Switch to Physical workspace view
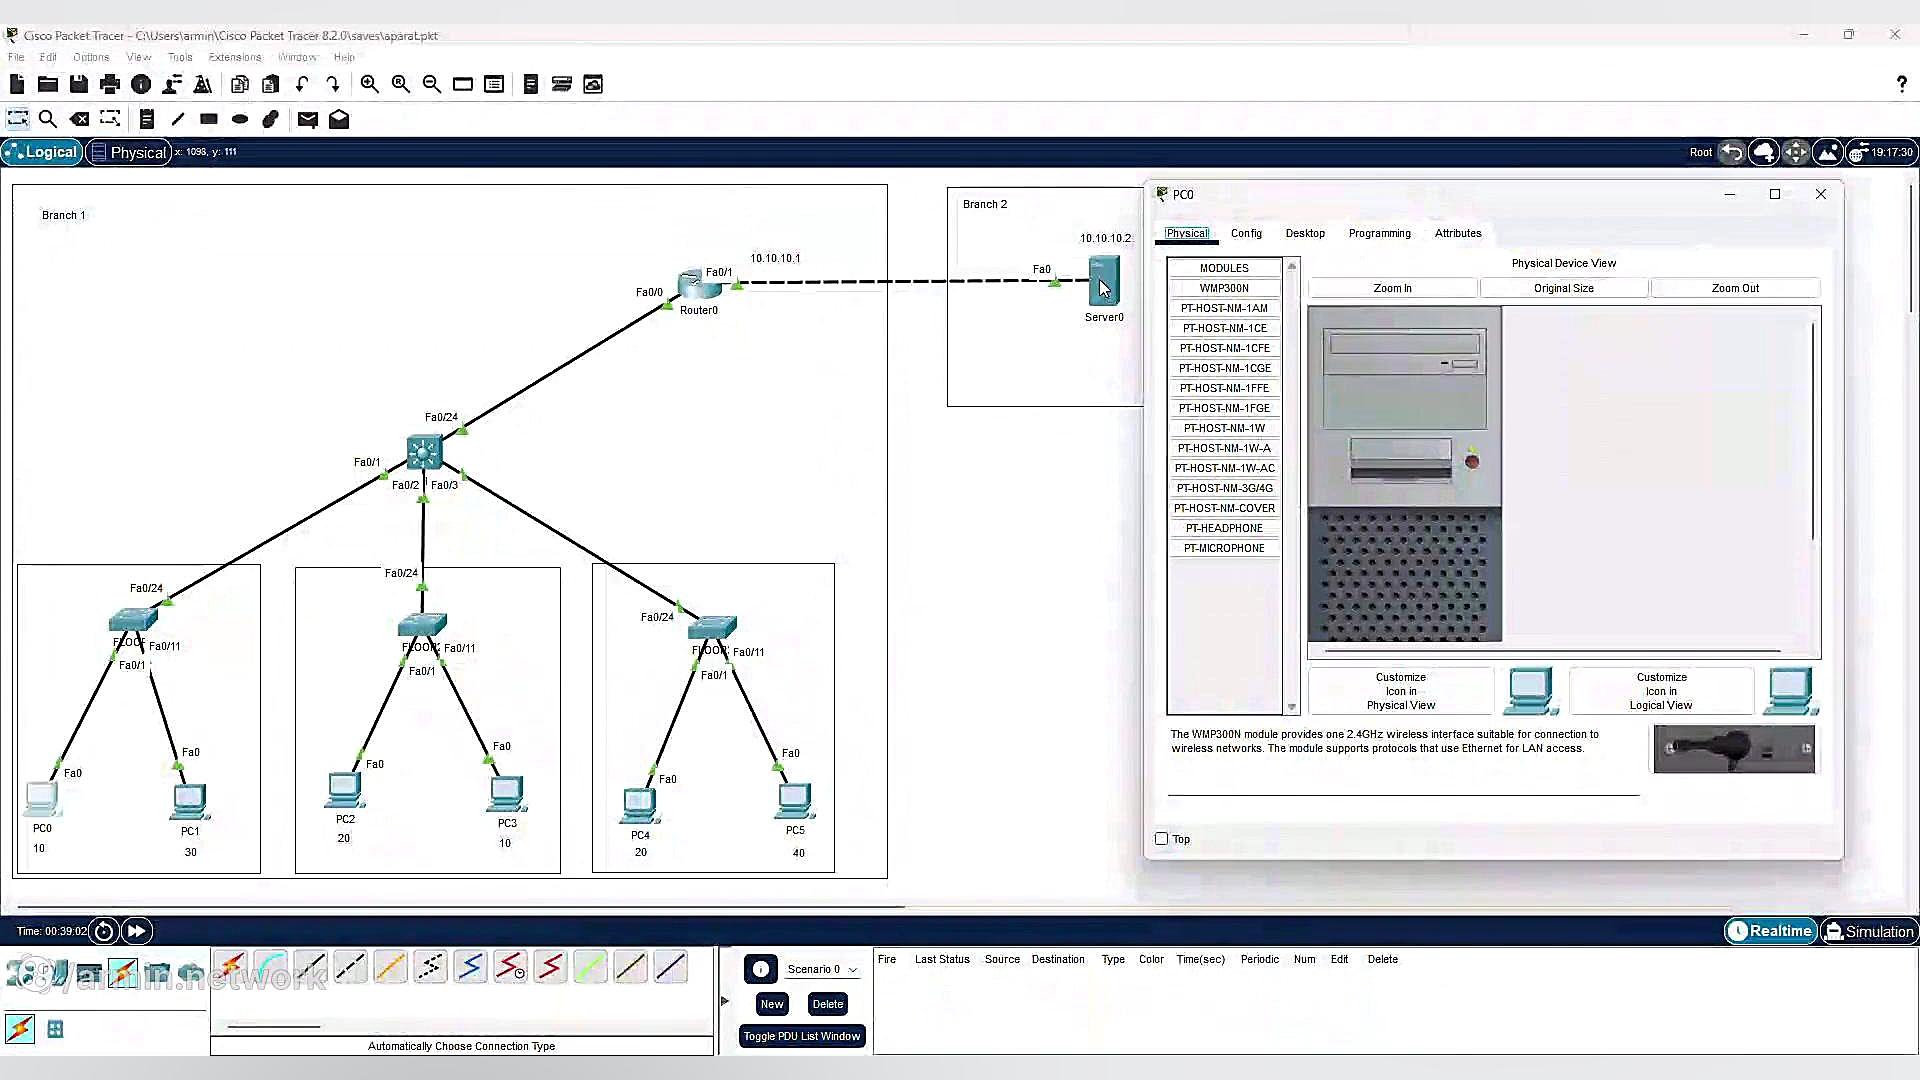 [128, 152]
